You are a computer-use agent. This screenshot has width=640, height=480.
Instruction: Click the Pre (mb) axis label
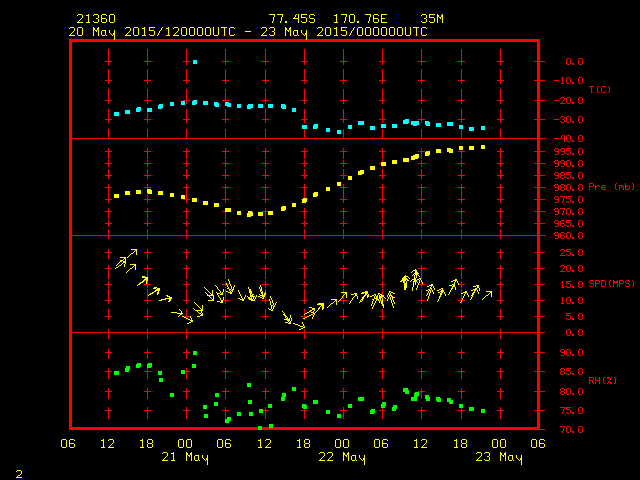[x=611, y=187]
